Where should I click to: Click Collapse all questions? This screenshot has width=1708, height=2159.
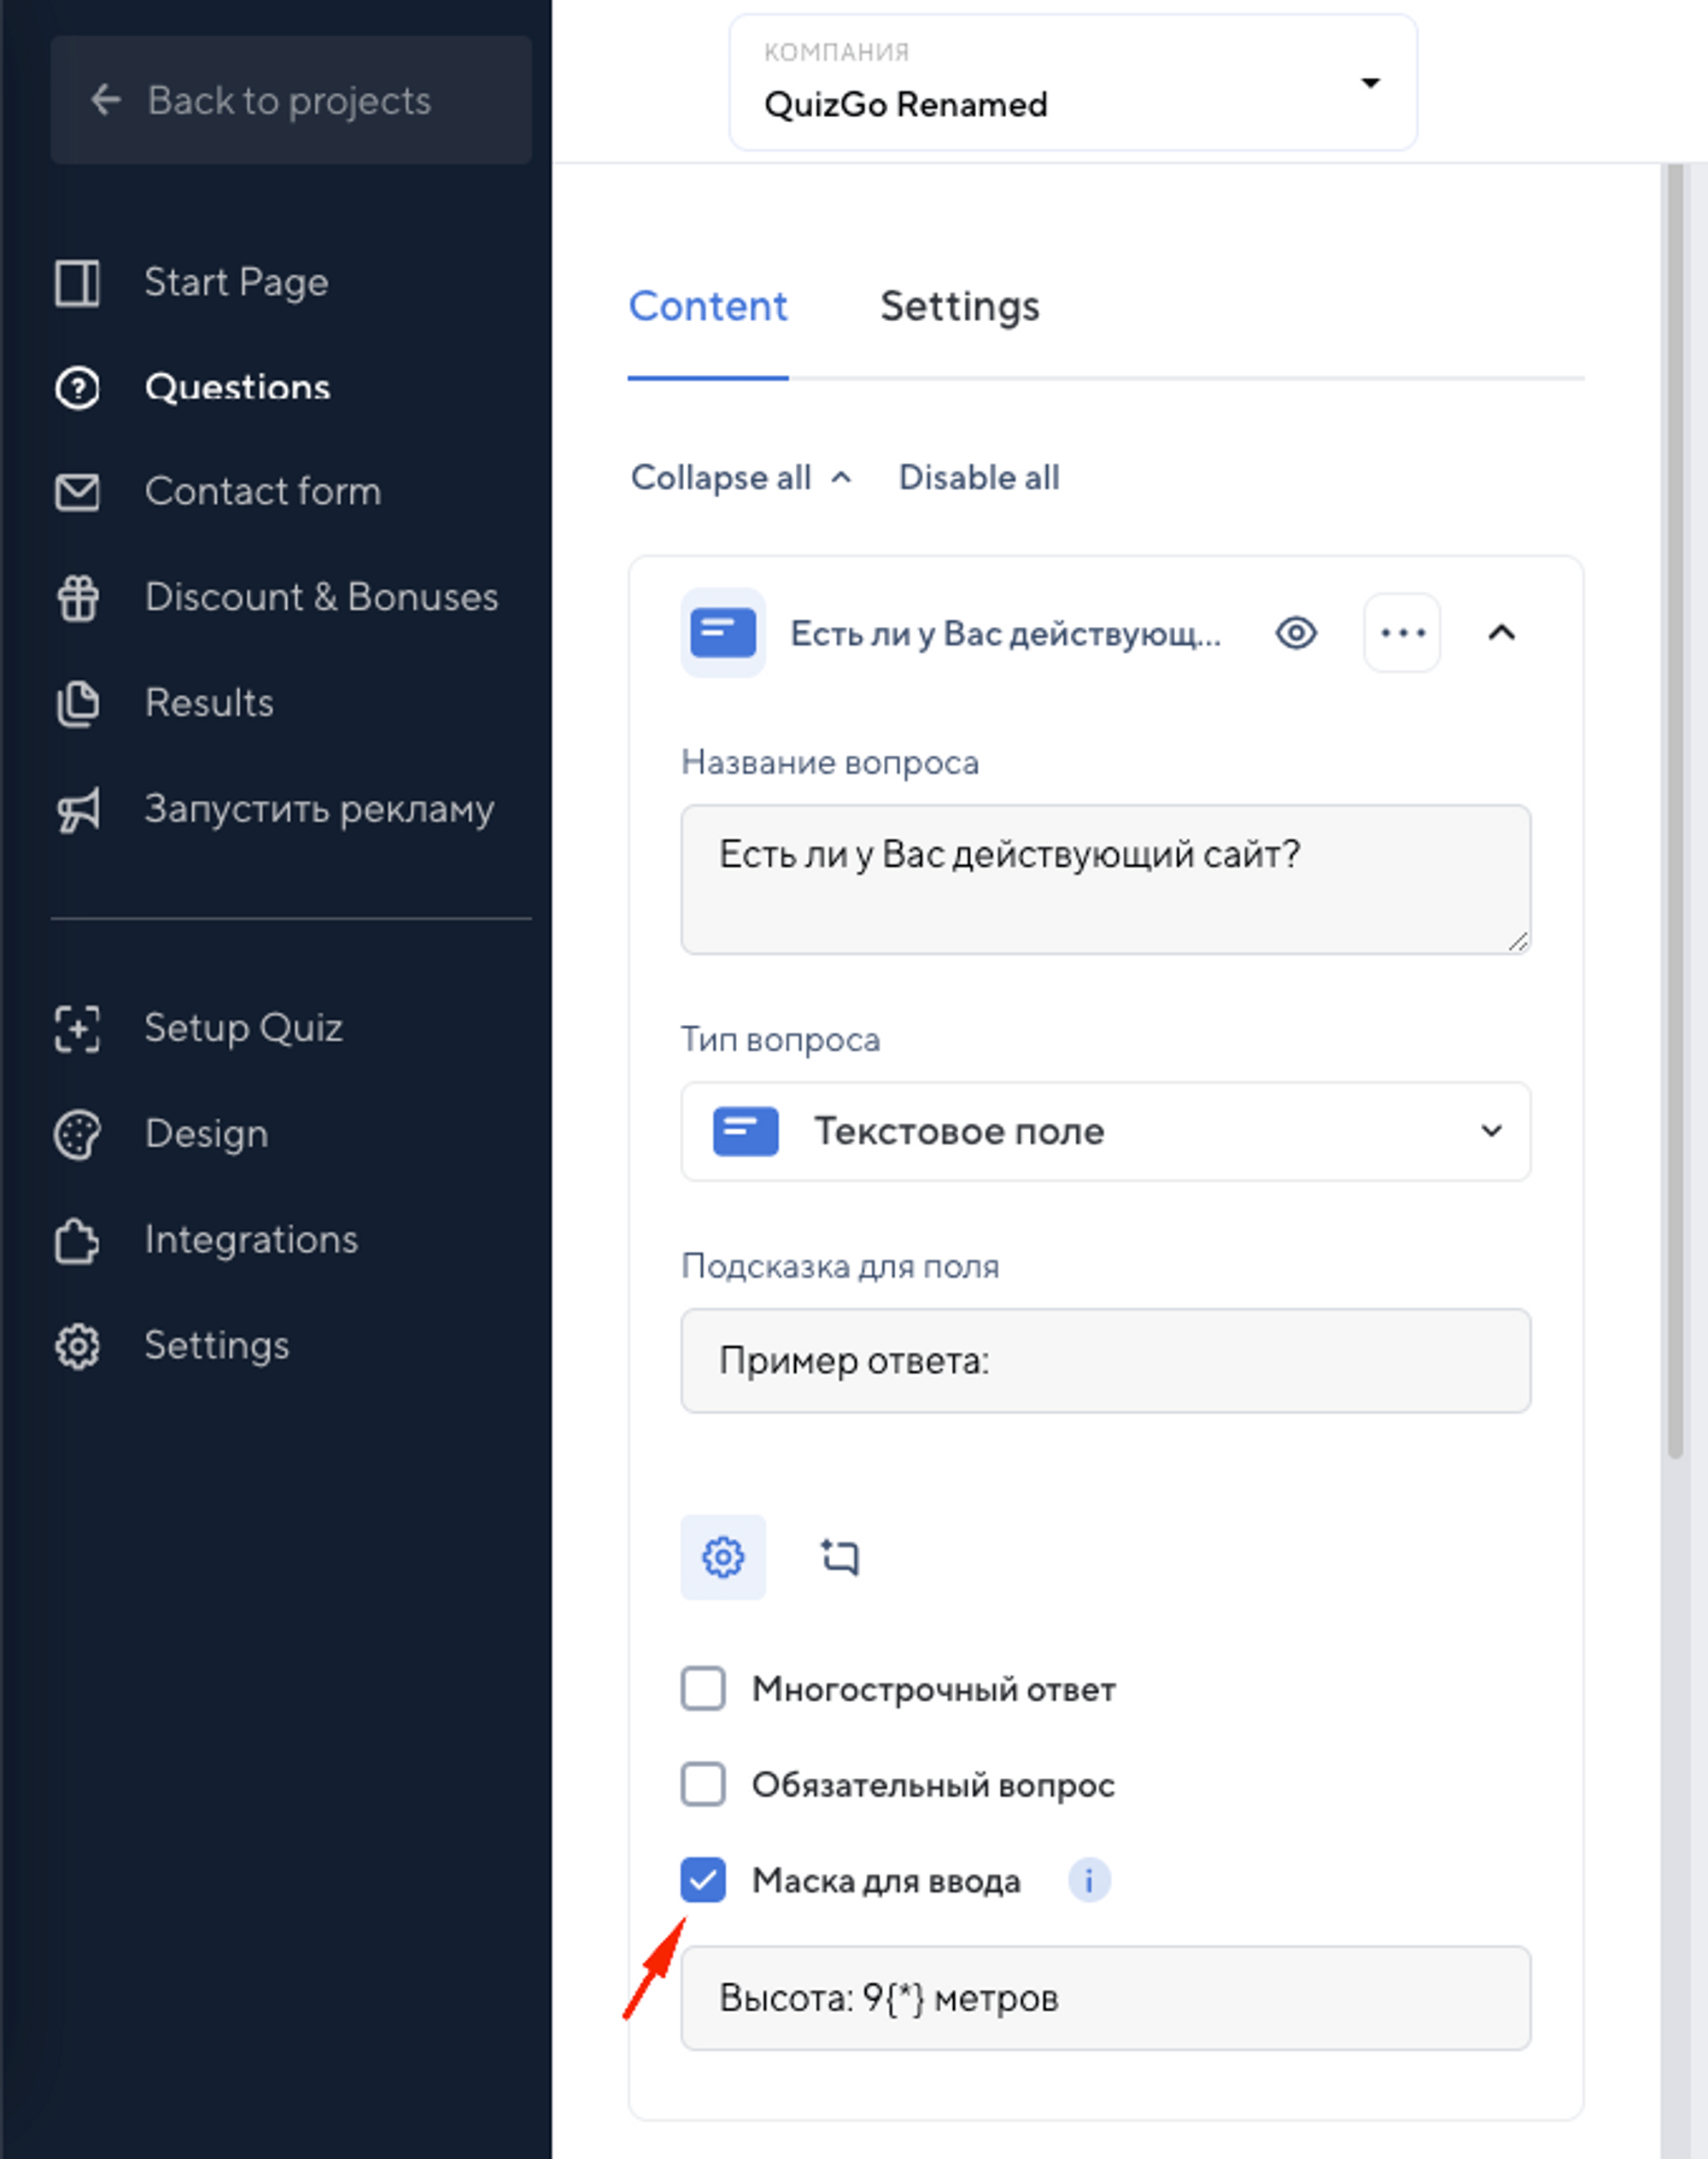(741, 478)
